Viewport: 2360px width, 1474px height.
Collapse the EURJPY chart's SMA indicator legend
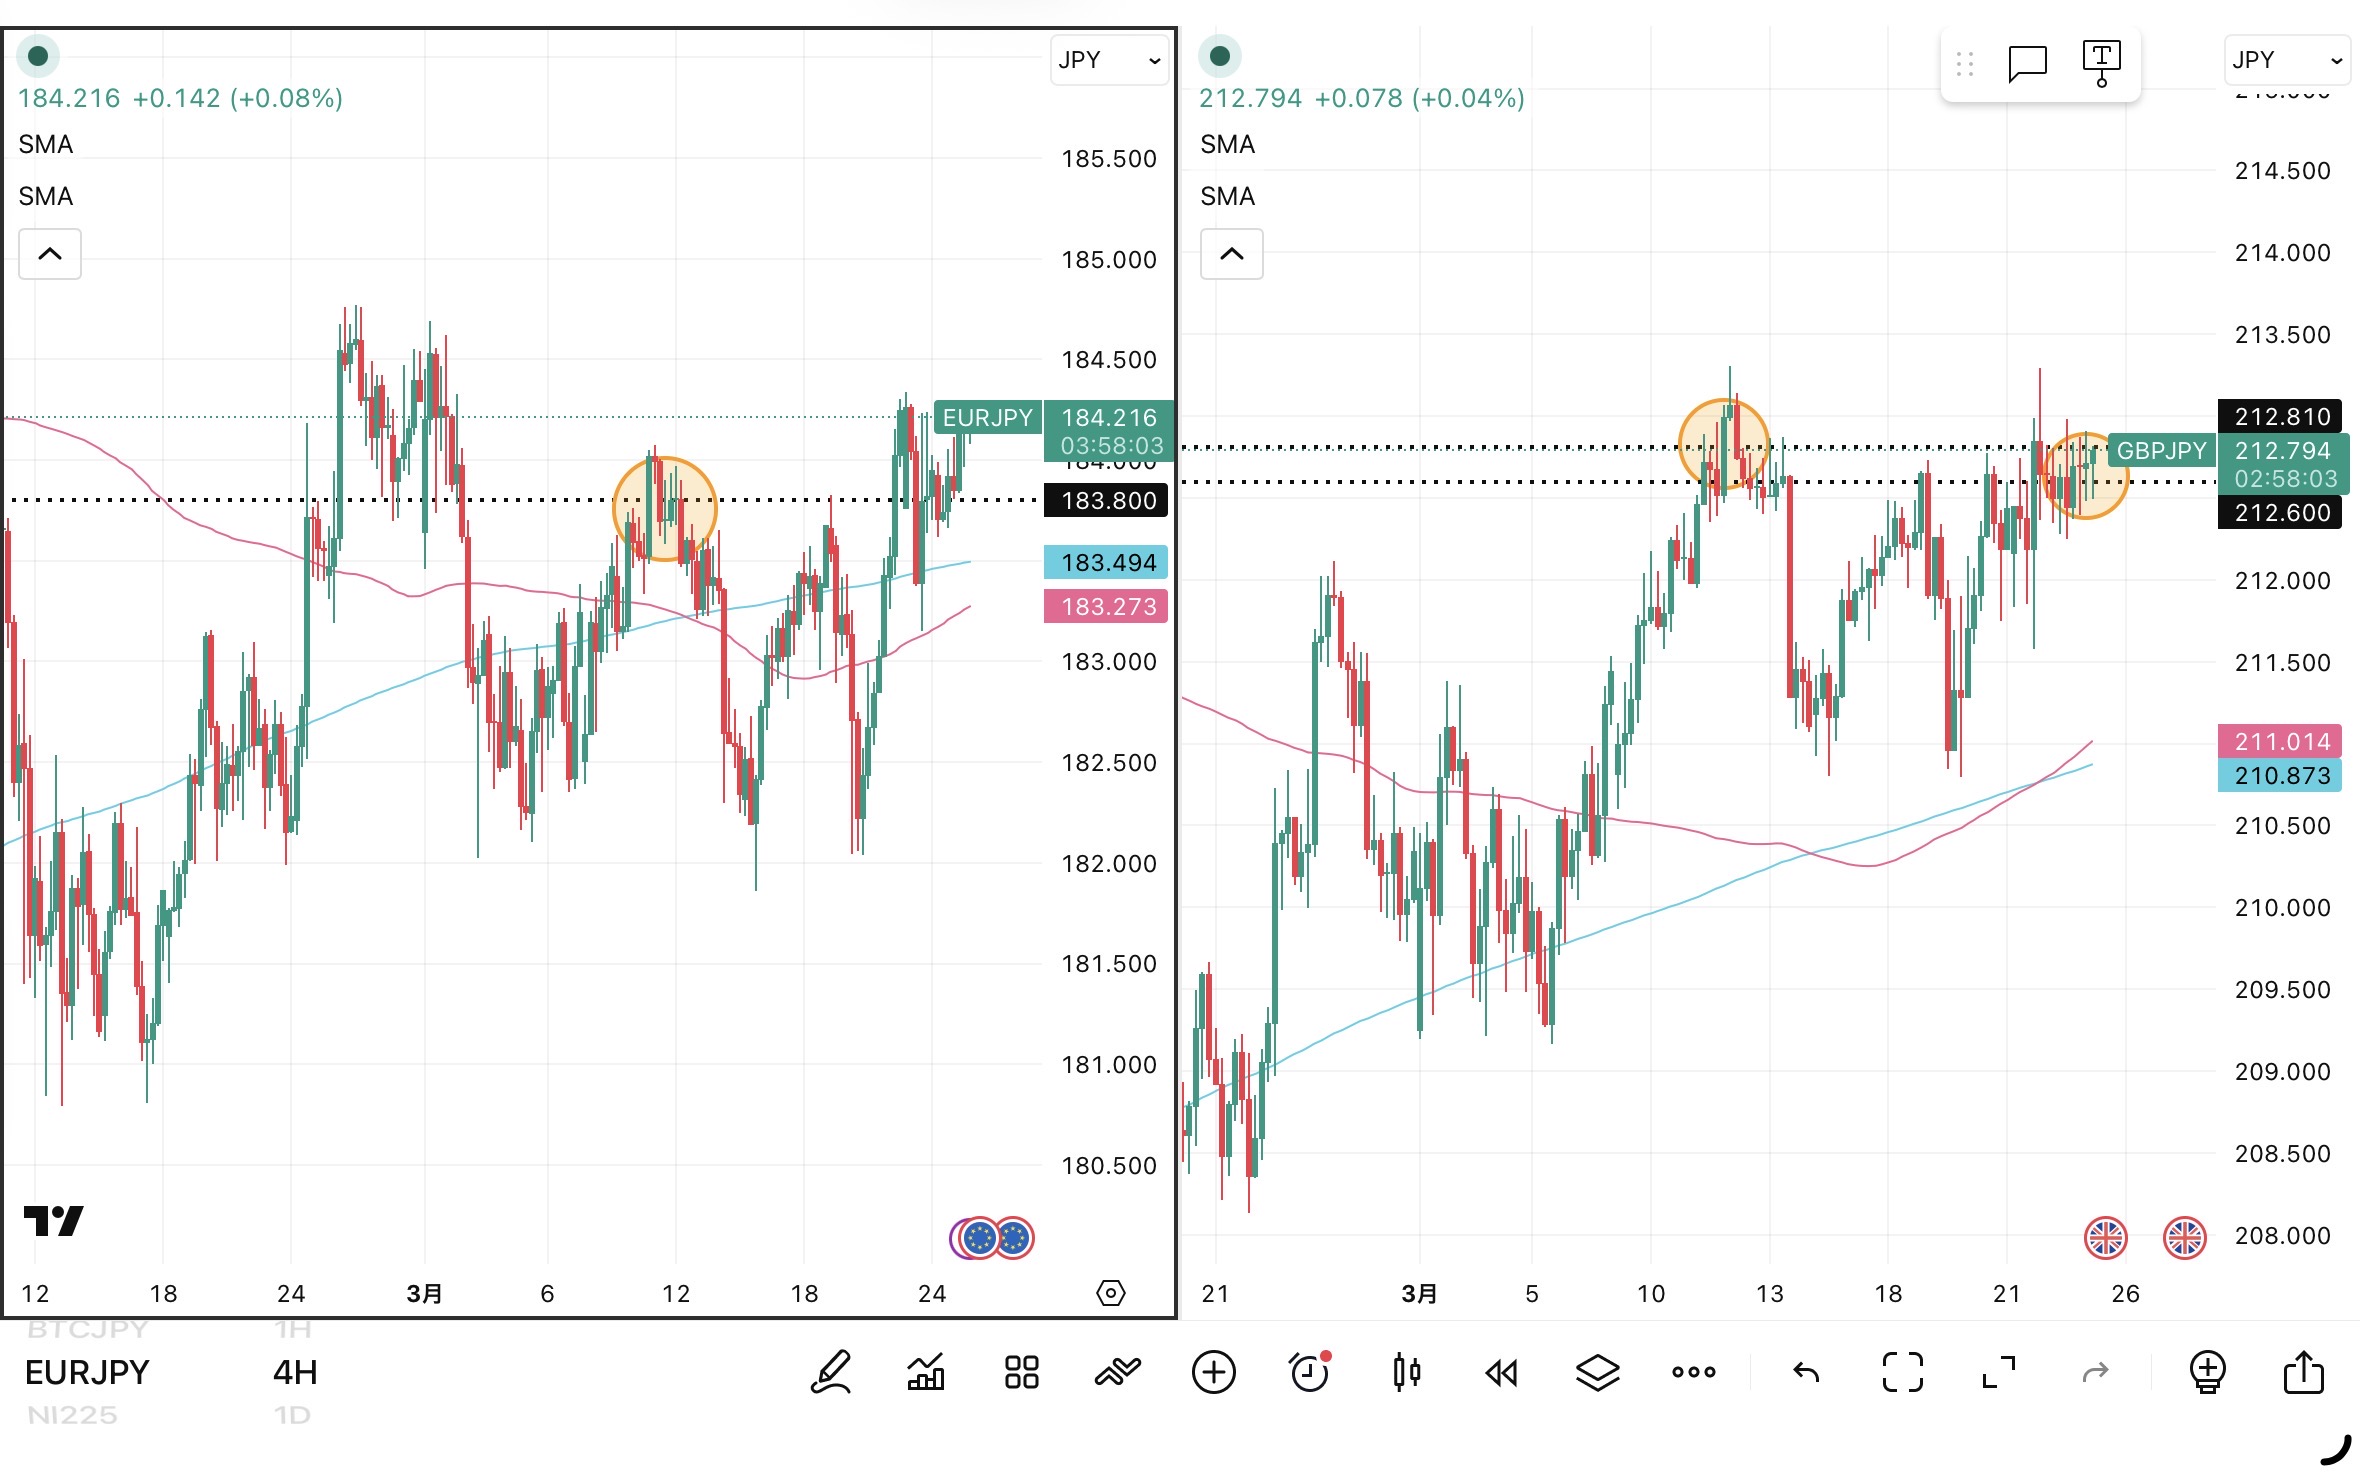50,254
